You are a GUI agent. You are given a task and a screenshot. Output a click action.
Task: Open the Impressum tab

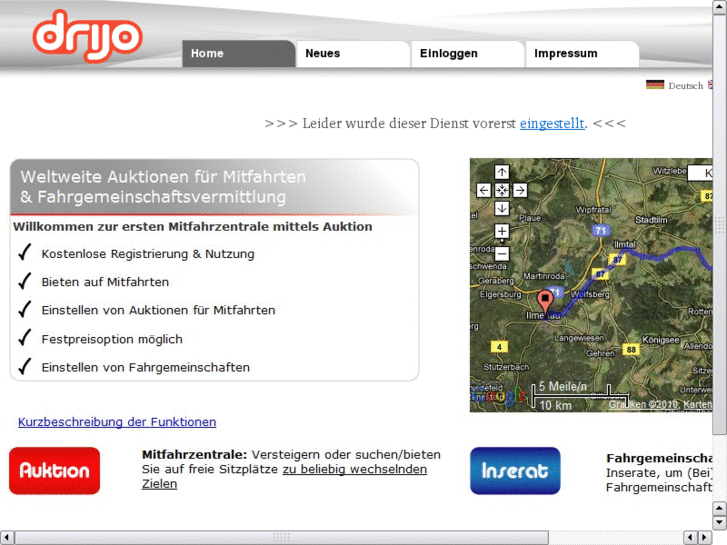click(581, 54)
